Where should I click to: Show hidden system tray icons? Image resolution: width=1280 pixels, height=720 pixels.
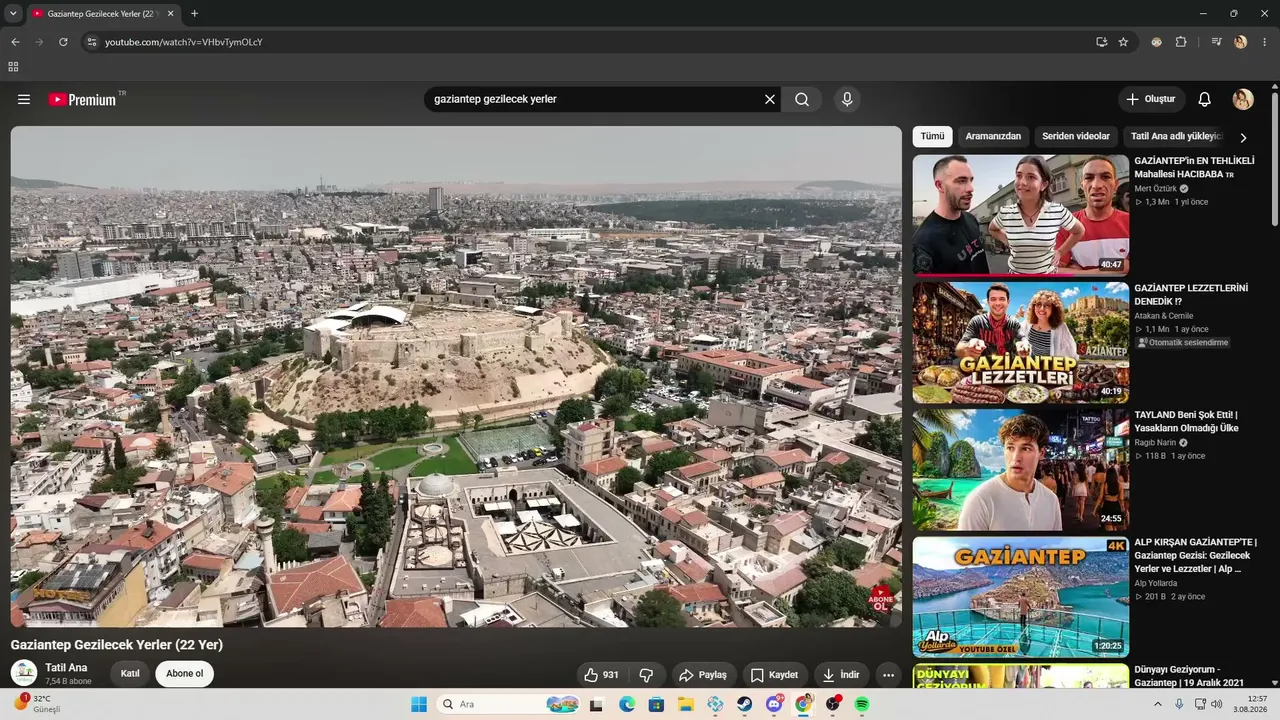(1158, 704)
